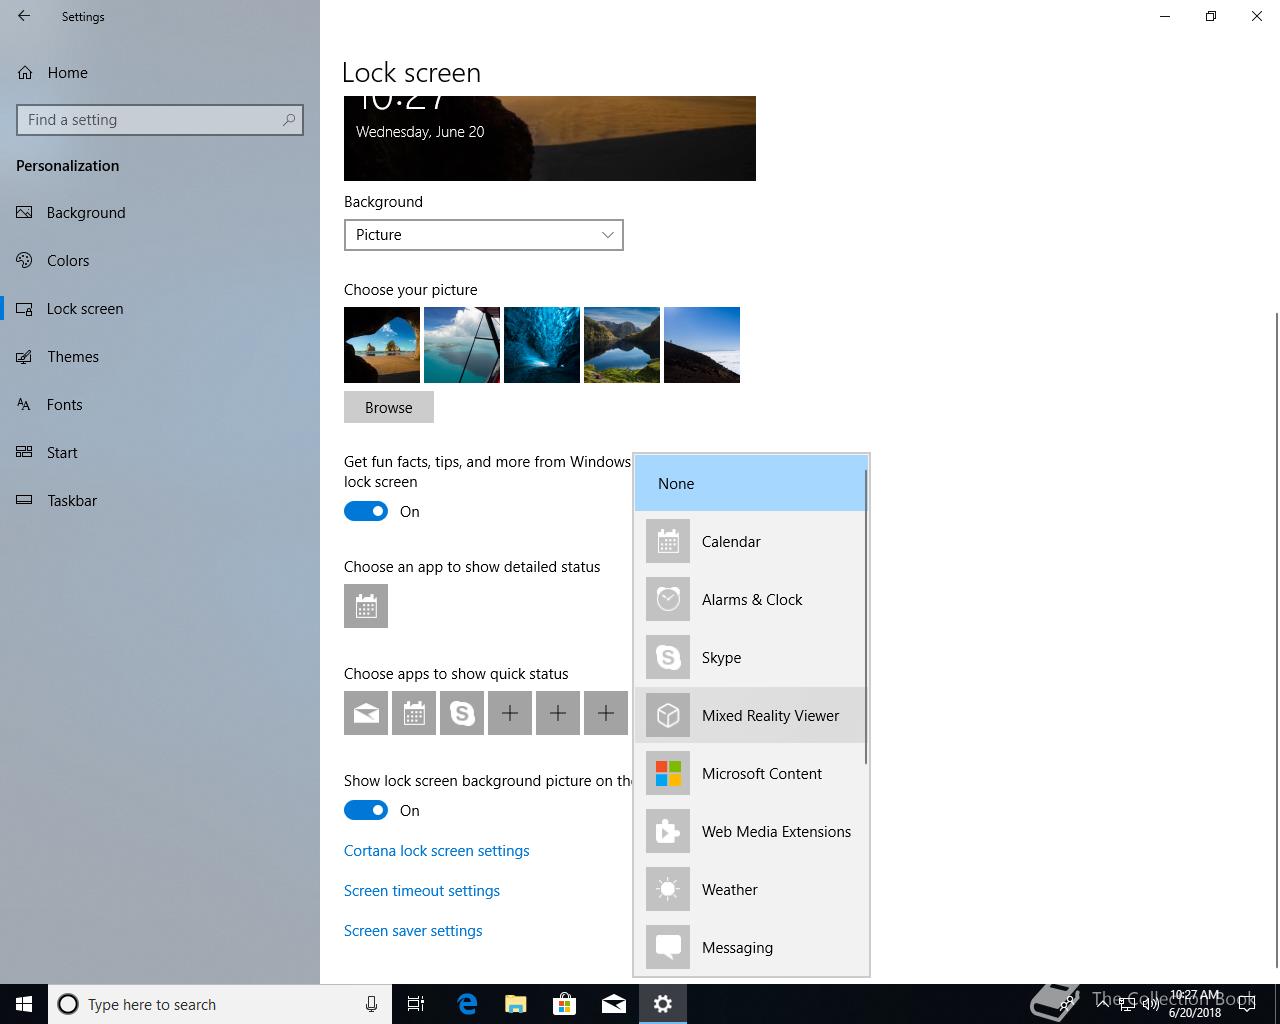Click the Find a setting search box
Screen dimensions: 1280x1024
point(160,120)
